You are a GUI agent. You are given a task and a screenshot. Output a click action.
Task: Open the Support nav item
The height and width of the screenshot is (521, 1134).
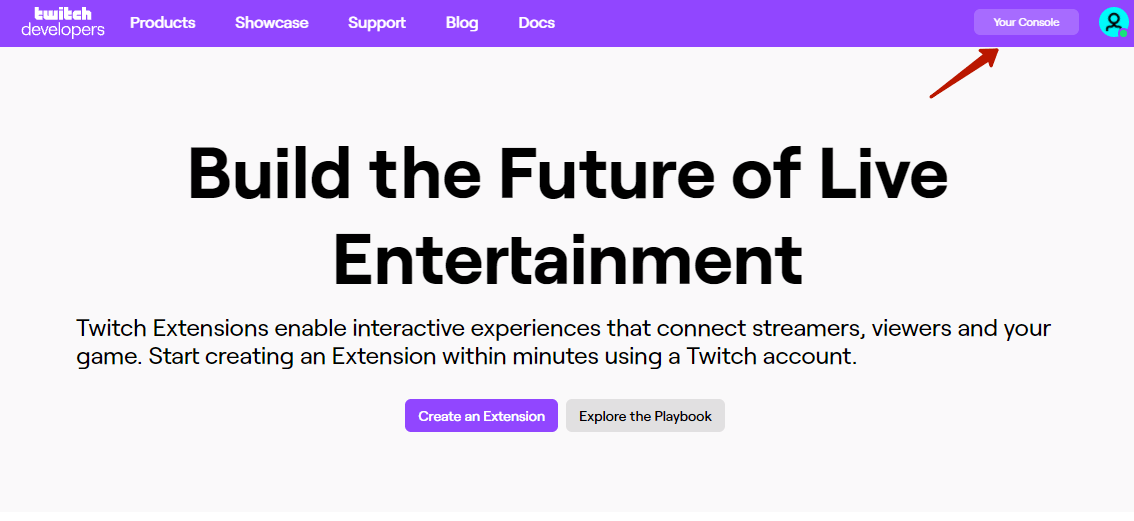pyautogui.click(x=377, y=23)
